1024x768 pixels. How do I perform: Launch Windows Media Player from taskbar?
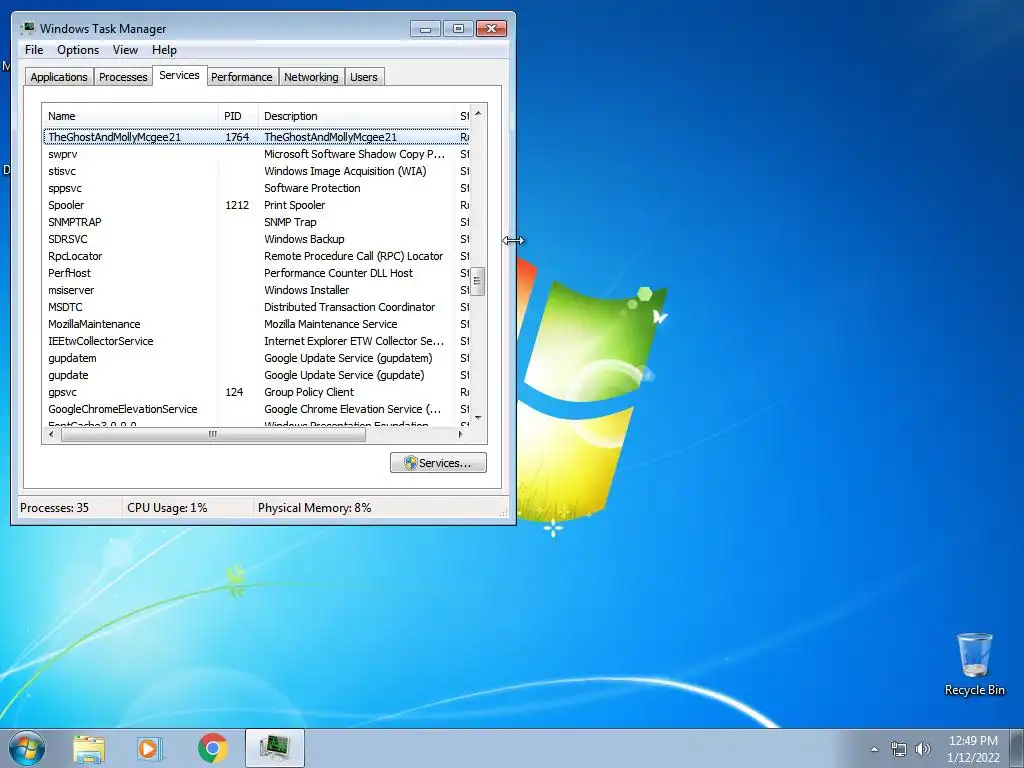[x=150, y=748]
